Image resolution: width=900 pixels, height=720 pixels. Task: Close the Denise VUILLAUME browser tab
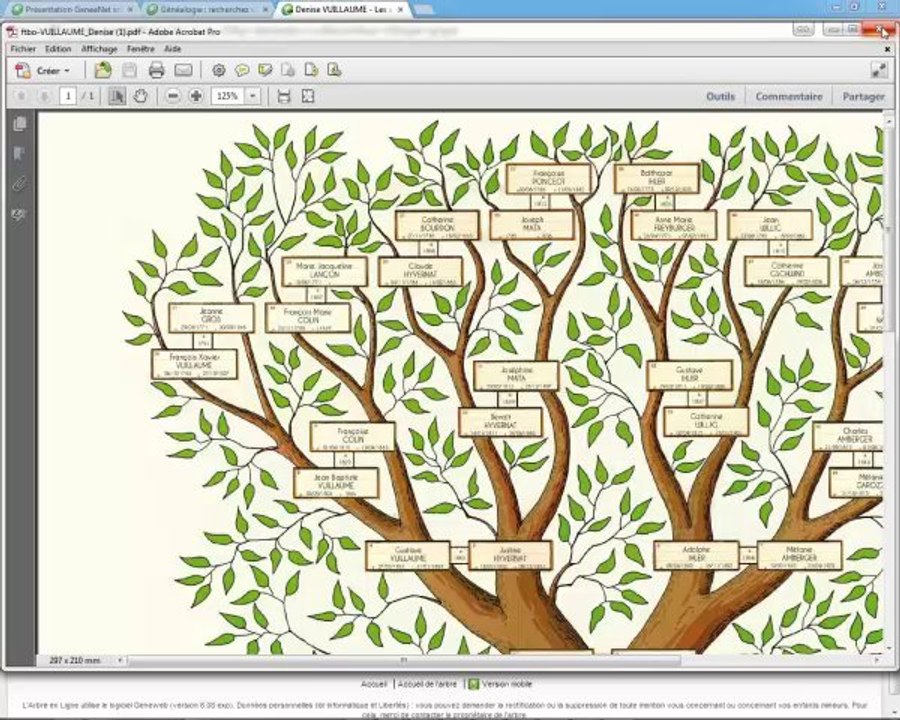(x=400, y=10)
